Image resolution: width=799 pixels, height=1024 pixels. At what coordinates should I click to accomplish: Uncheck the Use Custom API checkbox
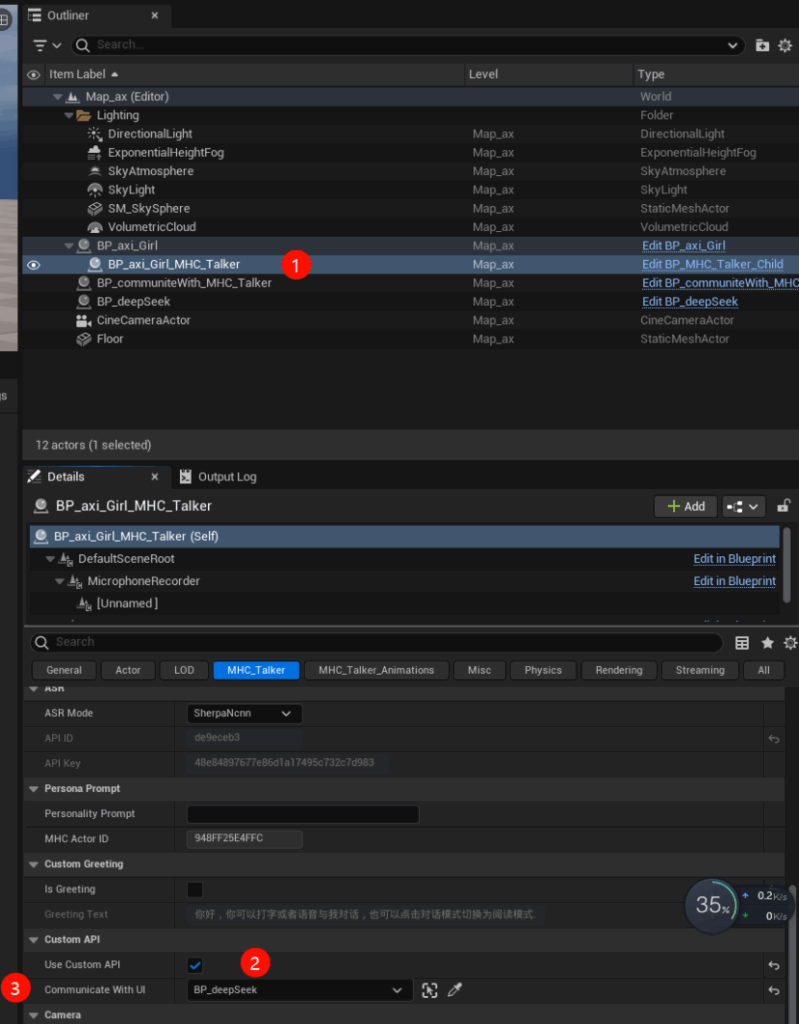(195, 965)
